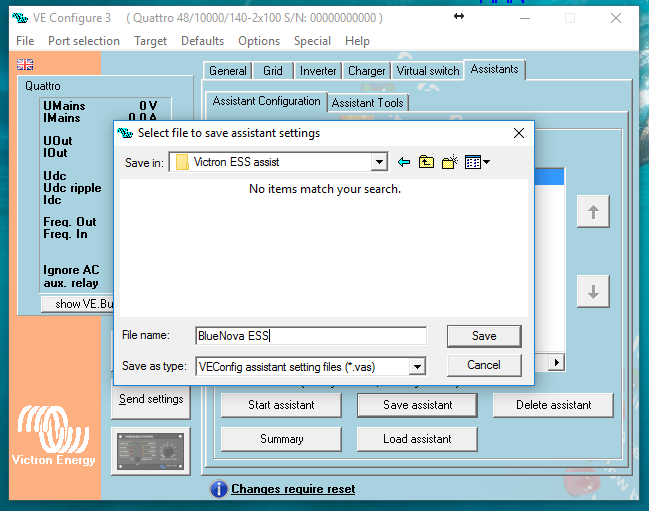The height and width of the screenshot is (511, 649).
Task: Close the save assistant settings dialog
Action: 519,133
